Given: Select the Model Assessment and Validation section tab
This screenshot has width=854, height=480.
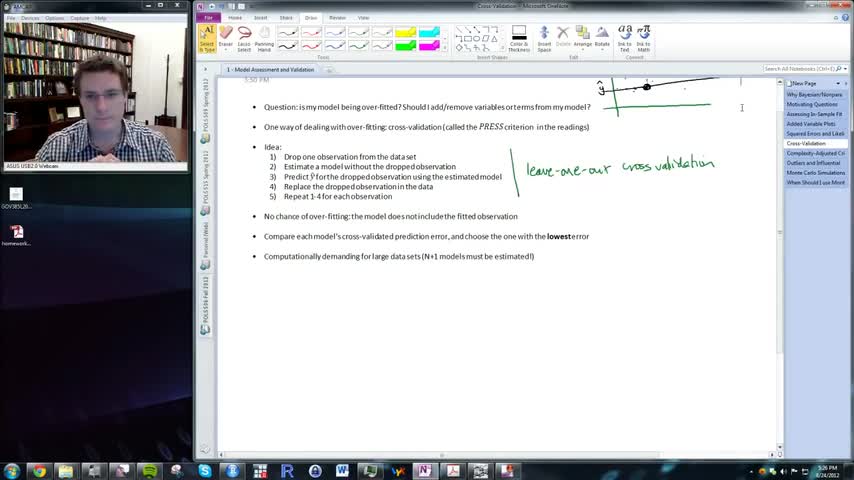Looking at the screenshot, I should [x=271, y=70].
